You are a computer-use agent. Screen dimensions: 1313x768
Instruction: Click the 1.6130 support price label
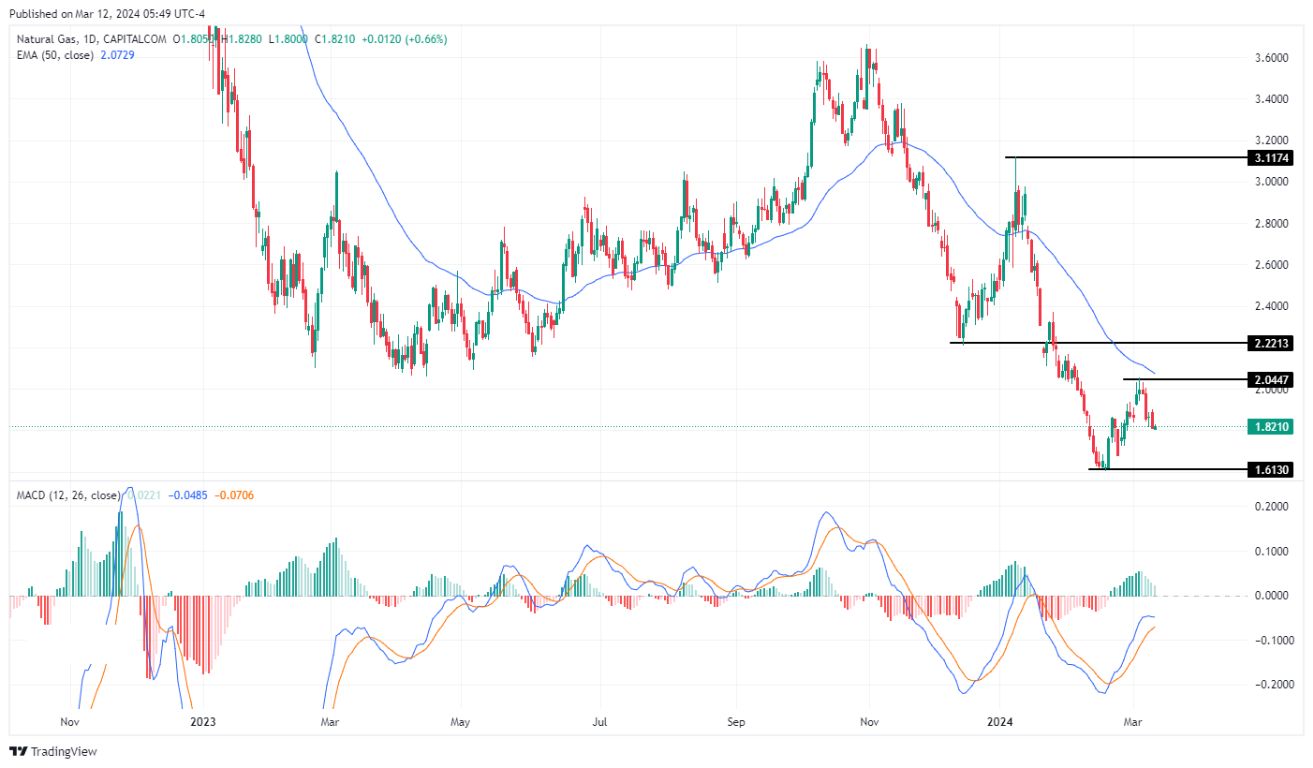pyautogui.click(x=1269, y=468)
